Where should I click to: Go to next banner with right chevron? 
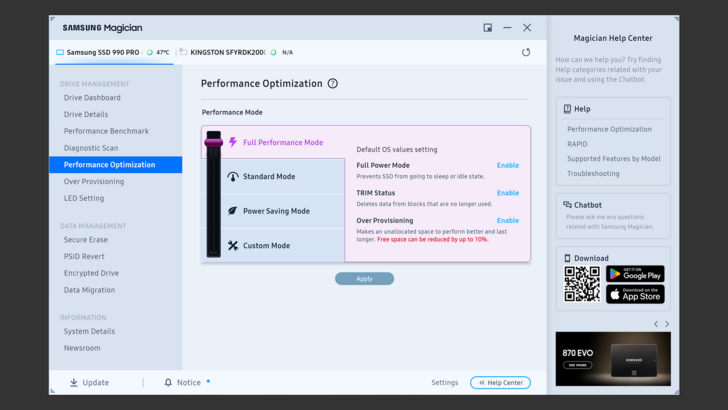(667, 324)
